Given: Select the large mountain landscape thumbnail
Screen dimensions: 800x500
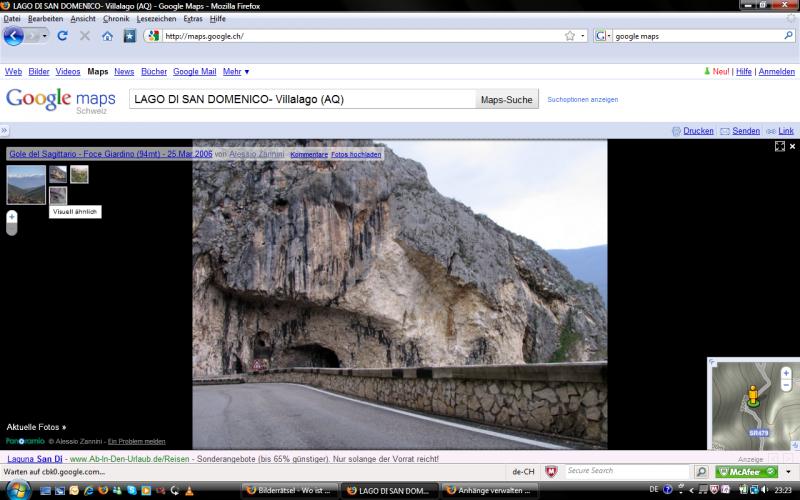Looking at the screenshot, I should 26,185.
